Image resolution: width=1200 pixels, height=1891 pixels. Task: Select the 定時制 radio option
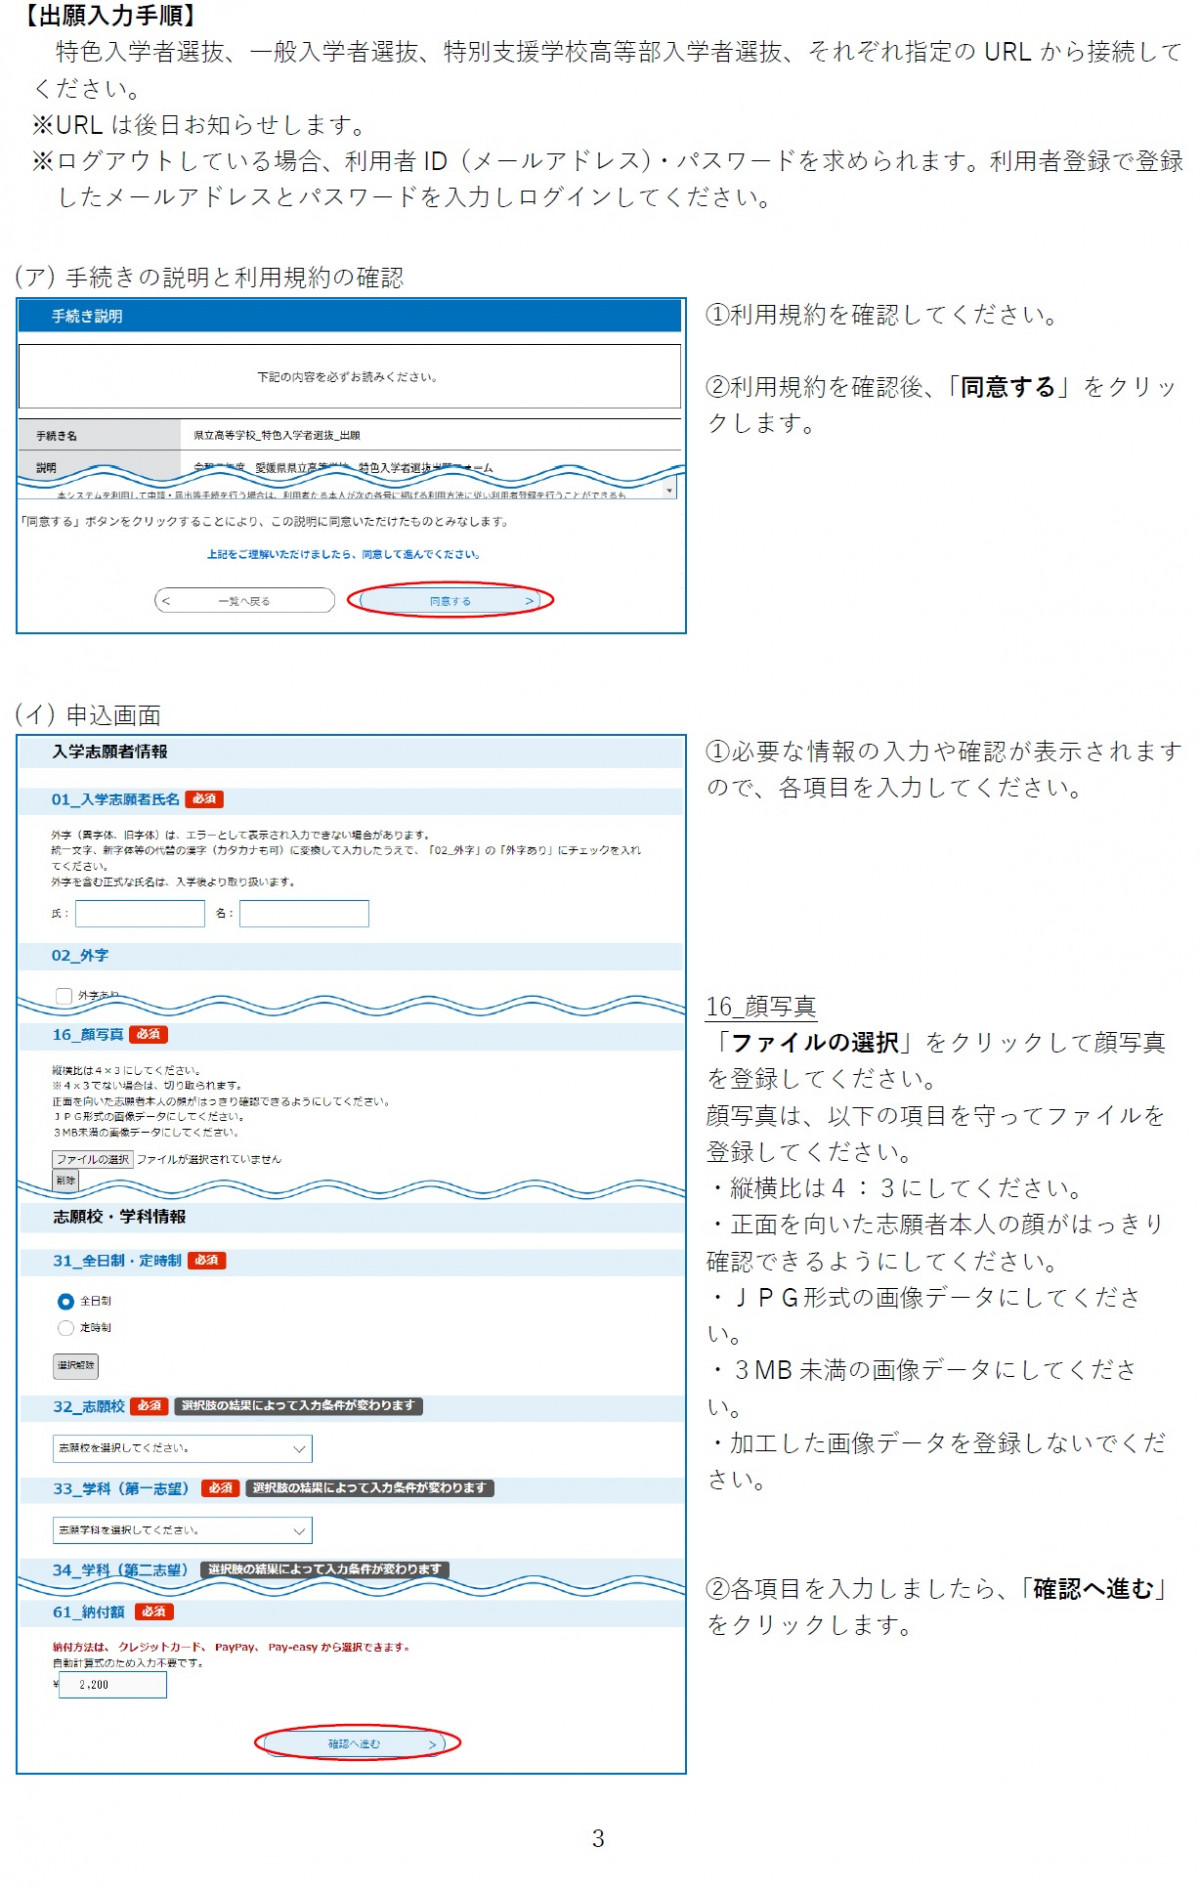point(66,1328)
